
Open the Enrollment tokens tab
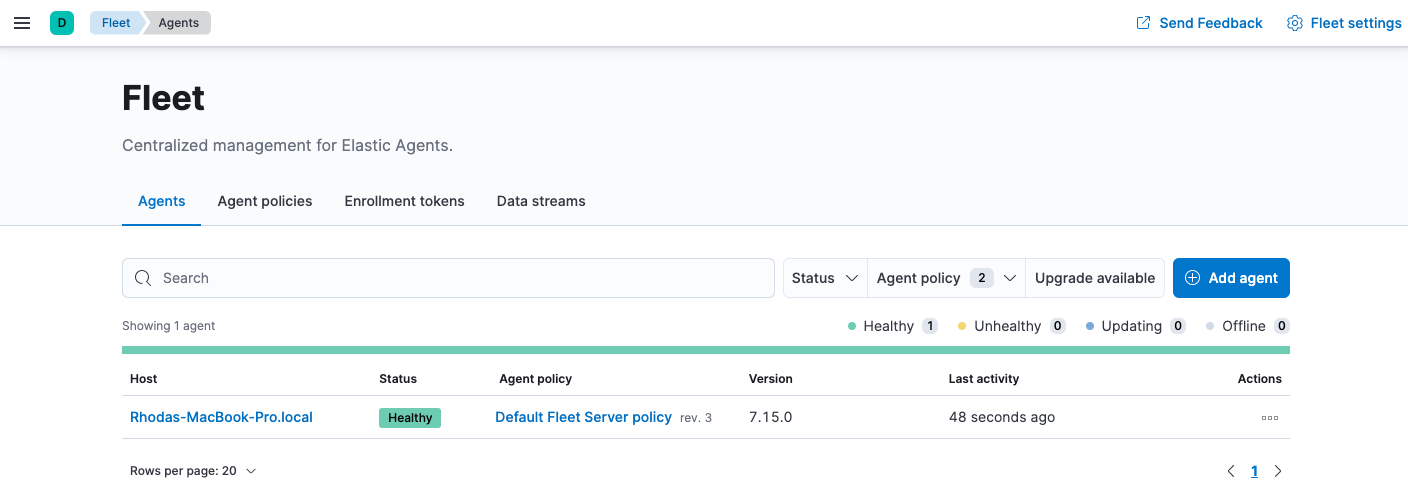tap(404, 201)
